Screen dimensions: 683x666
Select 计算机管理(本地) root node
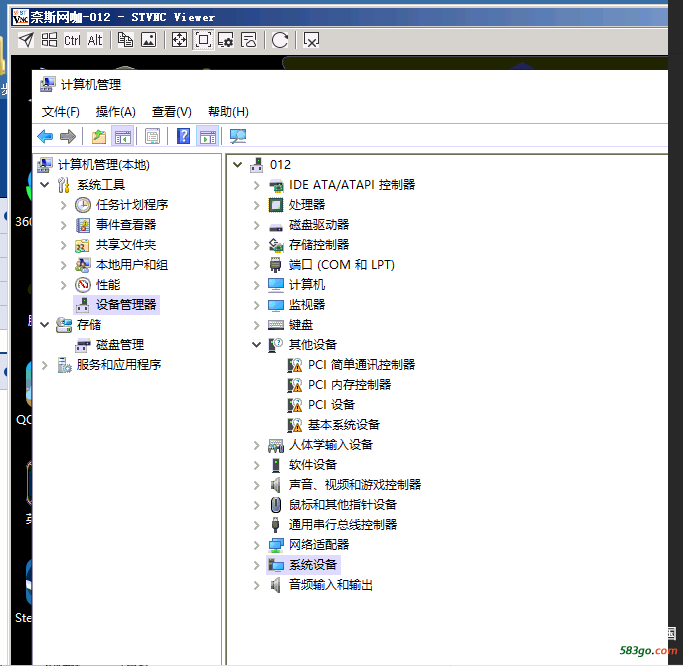coord(103,165)
